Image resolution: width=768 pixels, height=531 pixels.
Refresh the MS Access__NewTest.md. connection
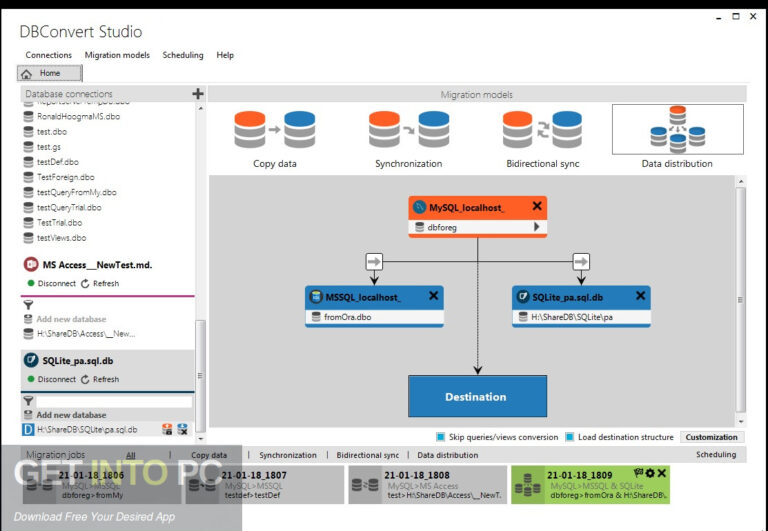pyautogui.click(x=100, y=284)
